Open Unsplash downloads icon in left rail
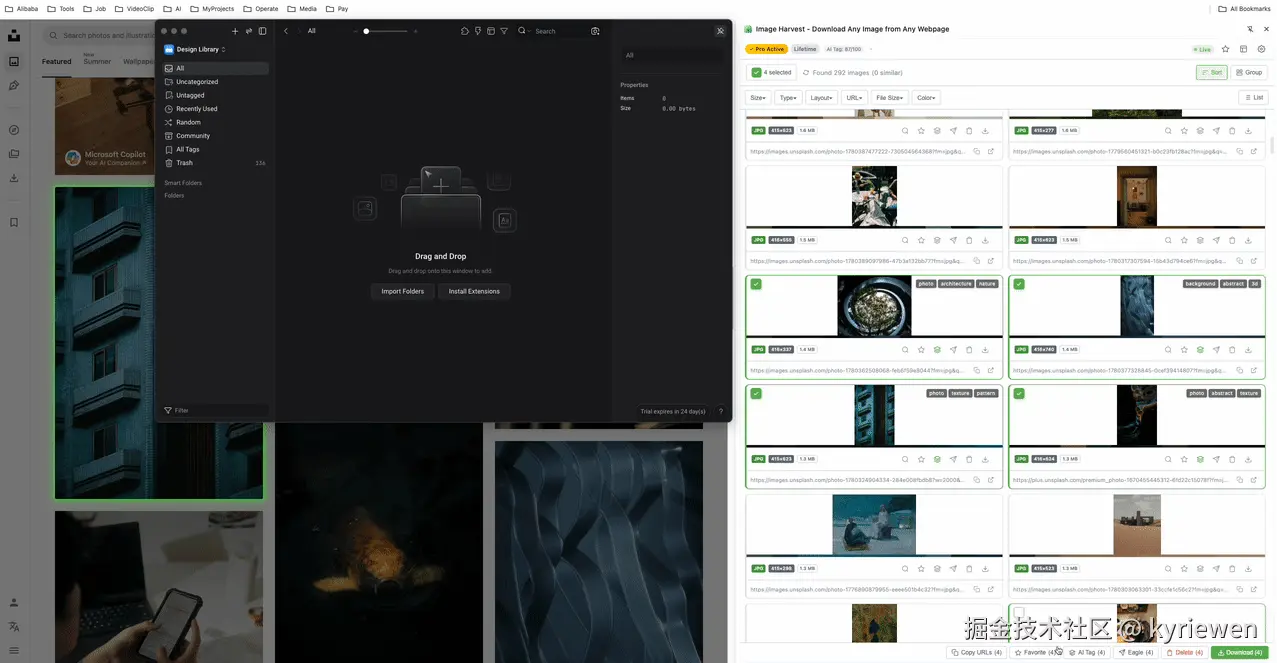1277x663 pixels. (14, 178)
